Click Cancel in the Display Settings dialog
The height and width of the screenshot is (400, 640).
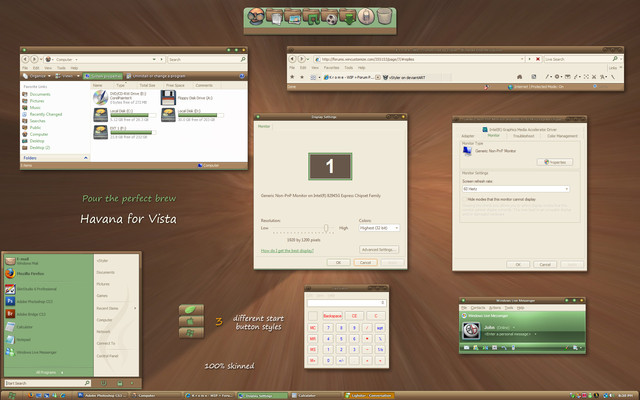365,262
